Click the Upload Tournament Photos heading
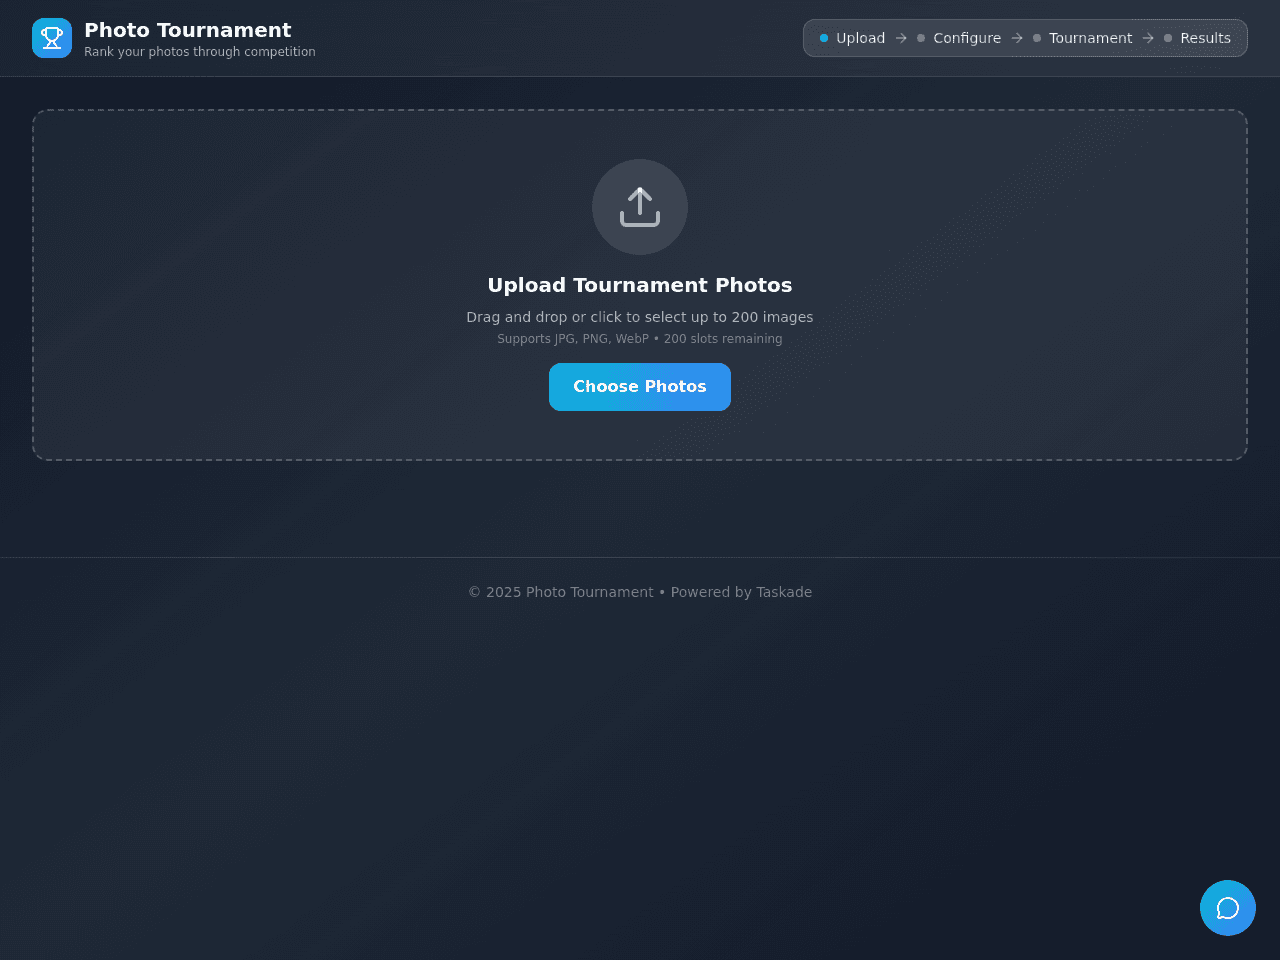 click(x=640, y=285)
